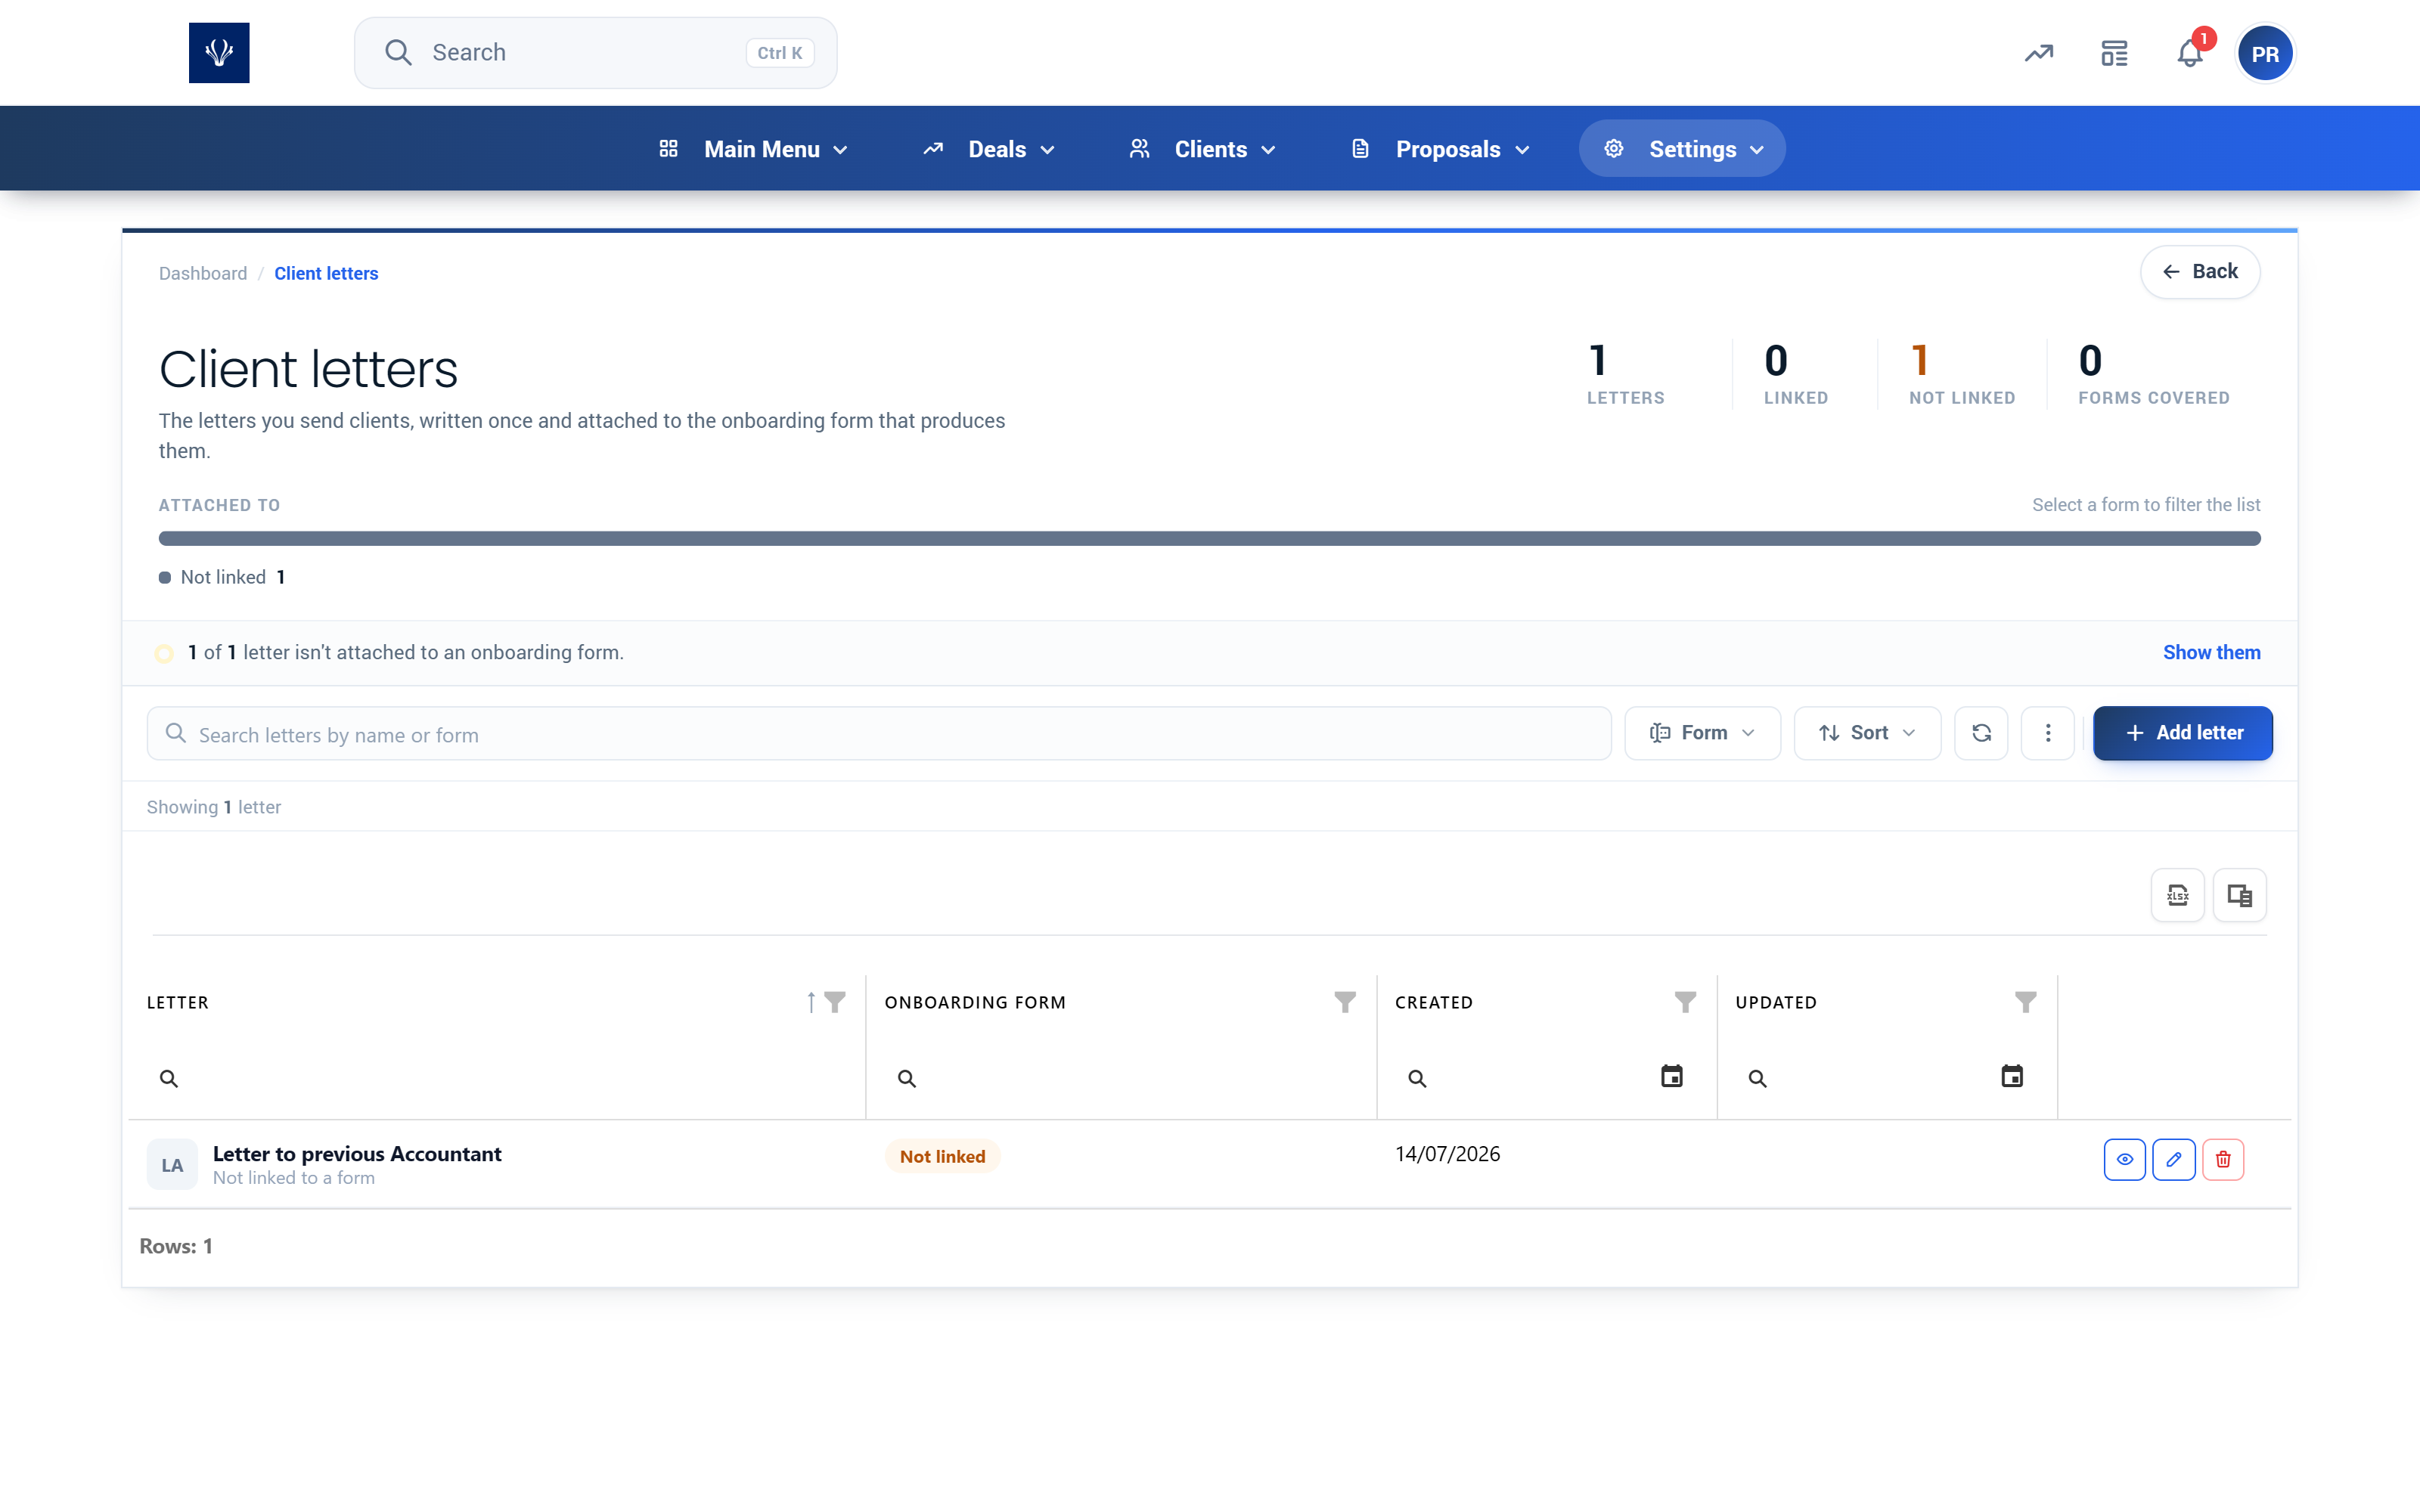Click the 14/07/2026 created date cell

[x=1447, y=1154]
